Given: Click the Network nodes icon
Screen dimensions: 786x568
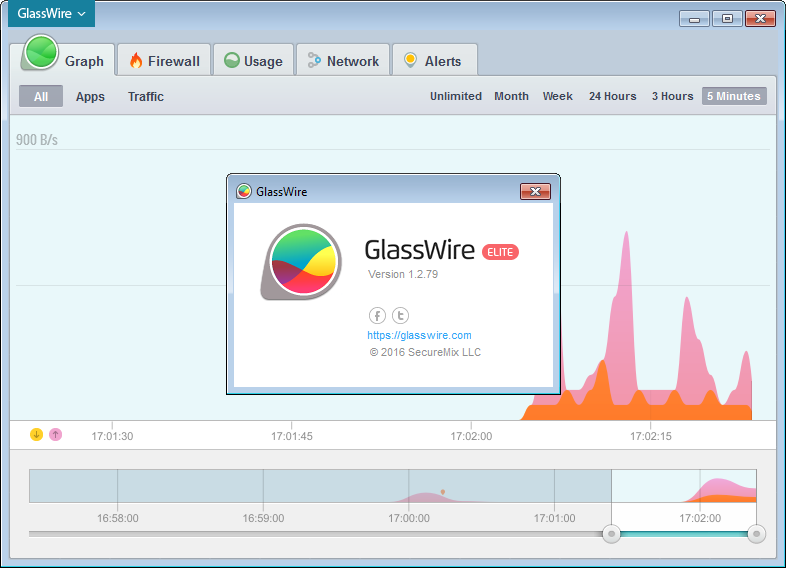Looking at the screenshot, I should pos(314,60).
